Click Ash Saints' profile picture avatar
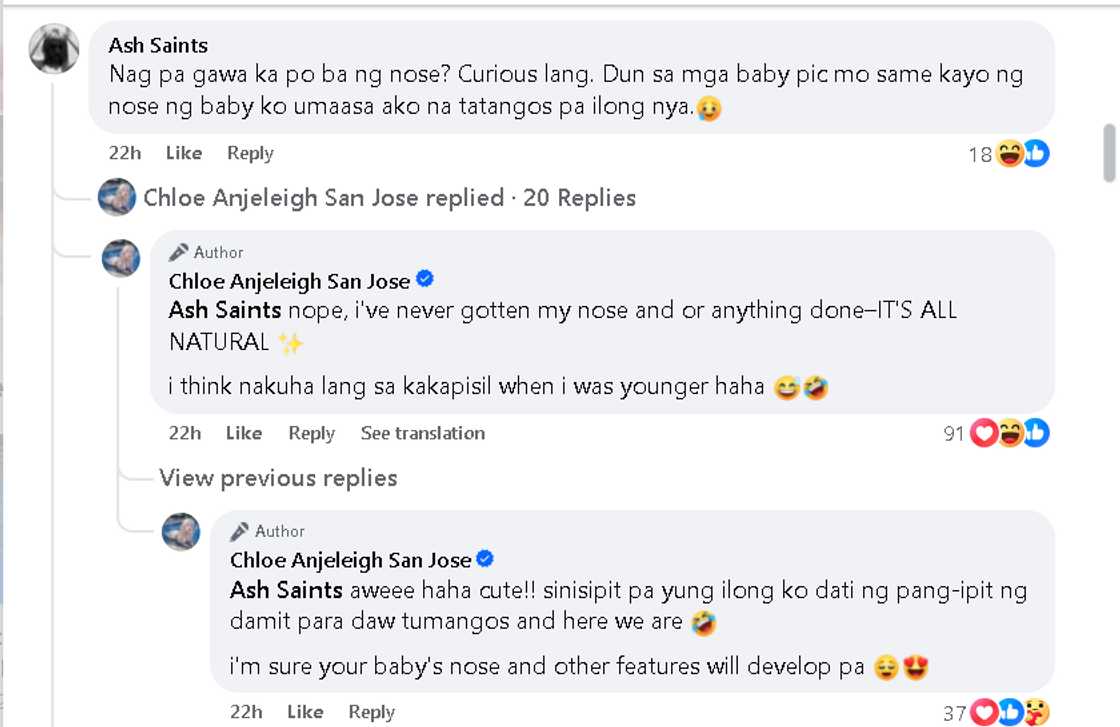Viewport: 1120px width, 727px height. click(x=54, y=48)
